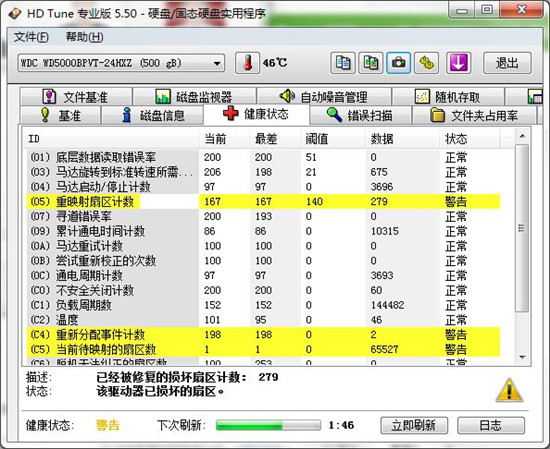Click the 46℃ temperature reading

(x=275, y=63)
